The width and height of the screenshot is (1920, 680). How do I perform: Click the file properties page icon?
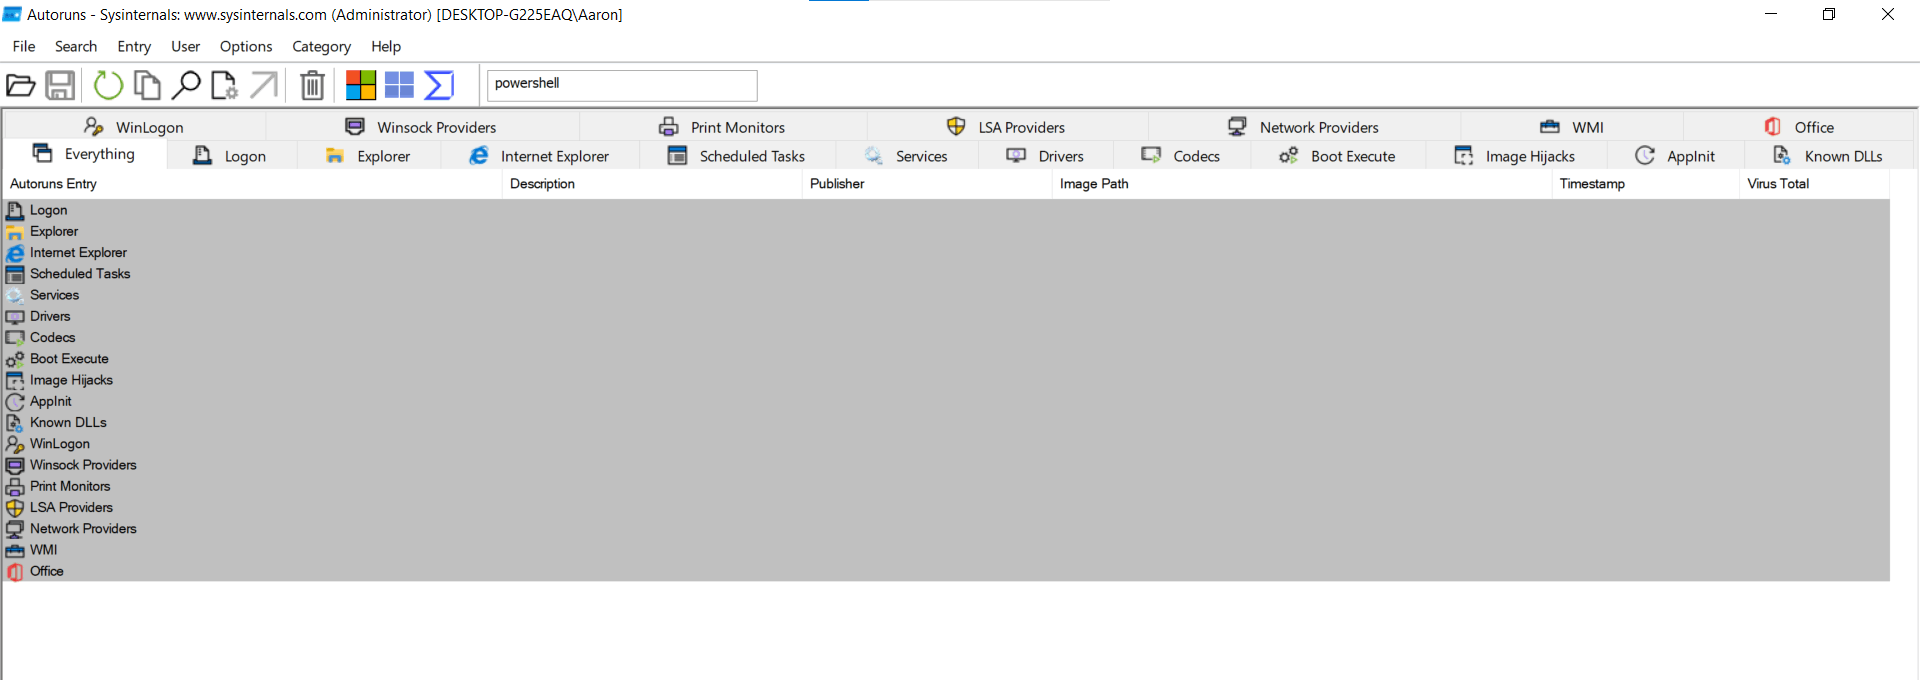point(224,86)
